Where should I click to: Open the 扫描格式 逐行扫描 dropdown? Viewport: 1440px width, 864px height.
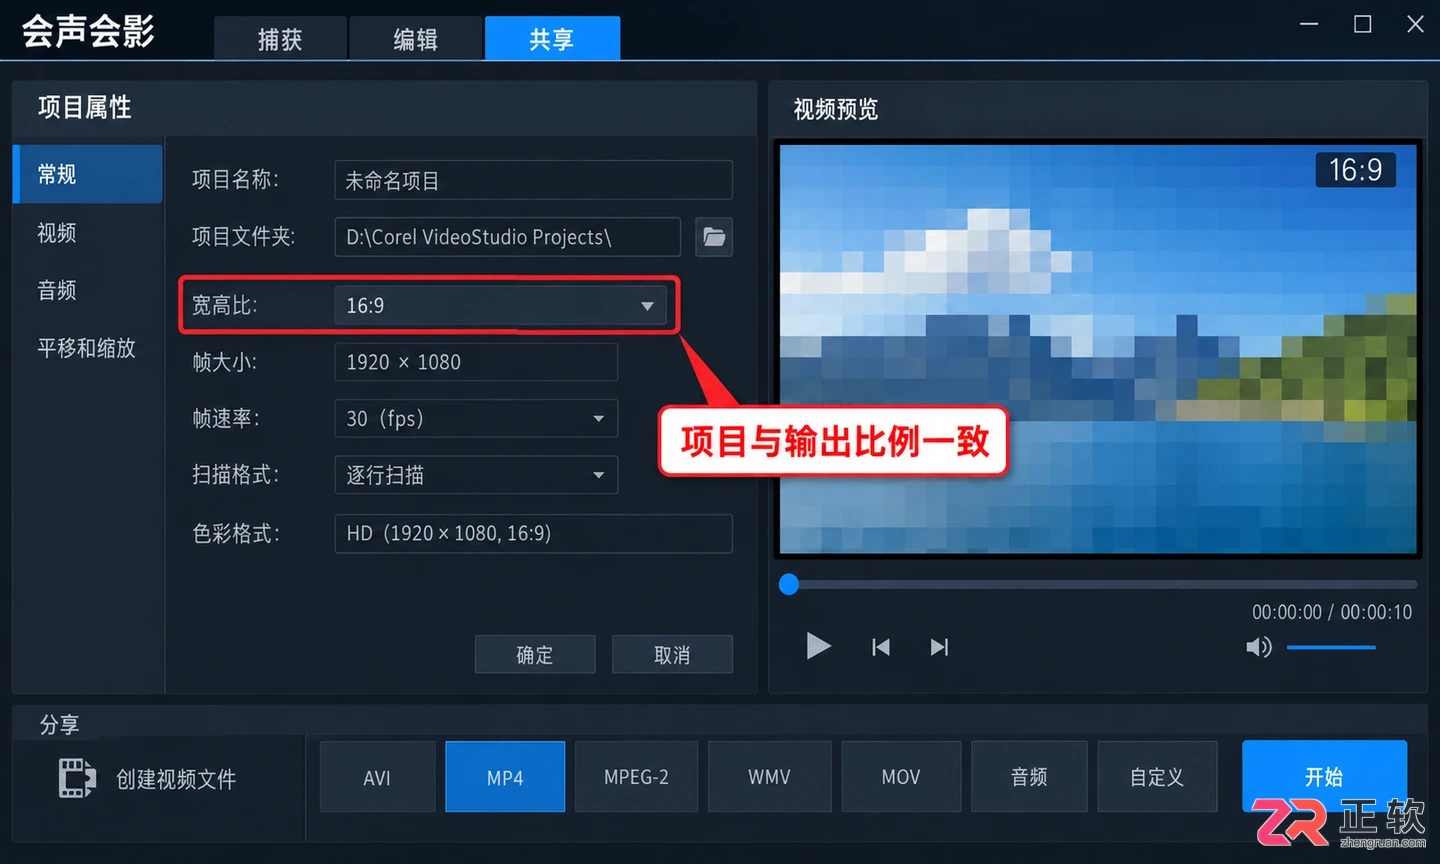476,475
